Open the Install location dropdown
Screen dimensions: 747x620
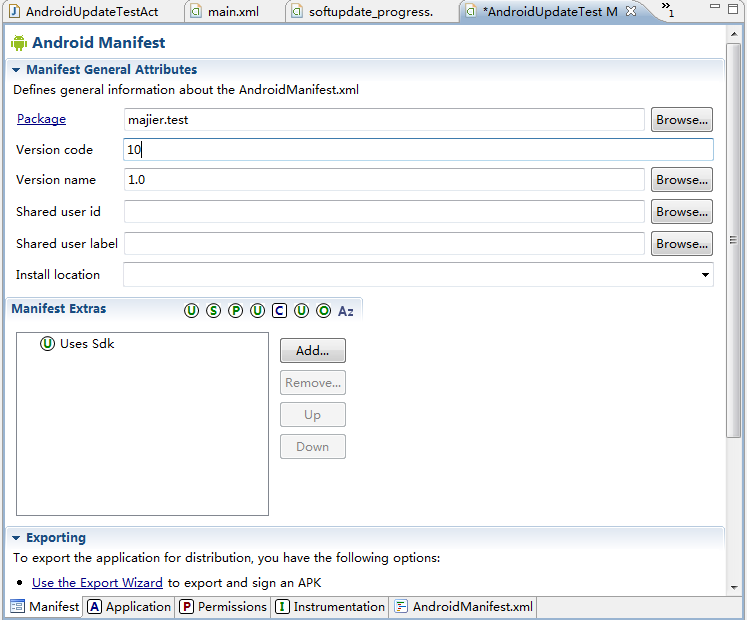(705, 274)
